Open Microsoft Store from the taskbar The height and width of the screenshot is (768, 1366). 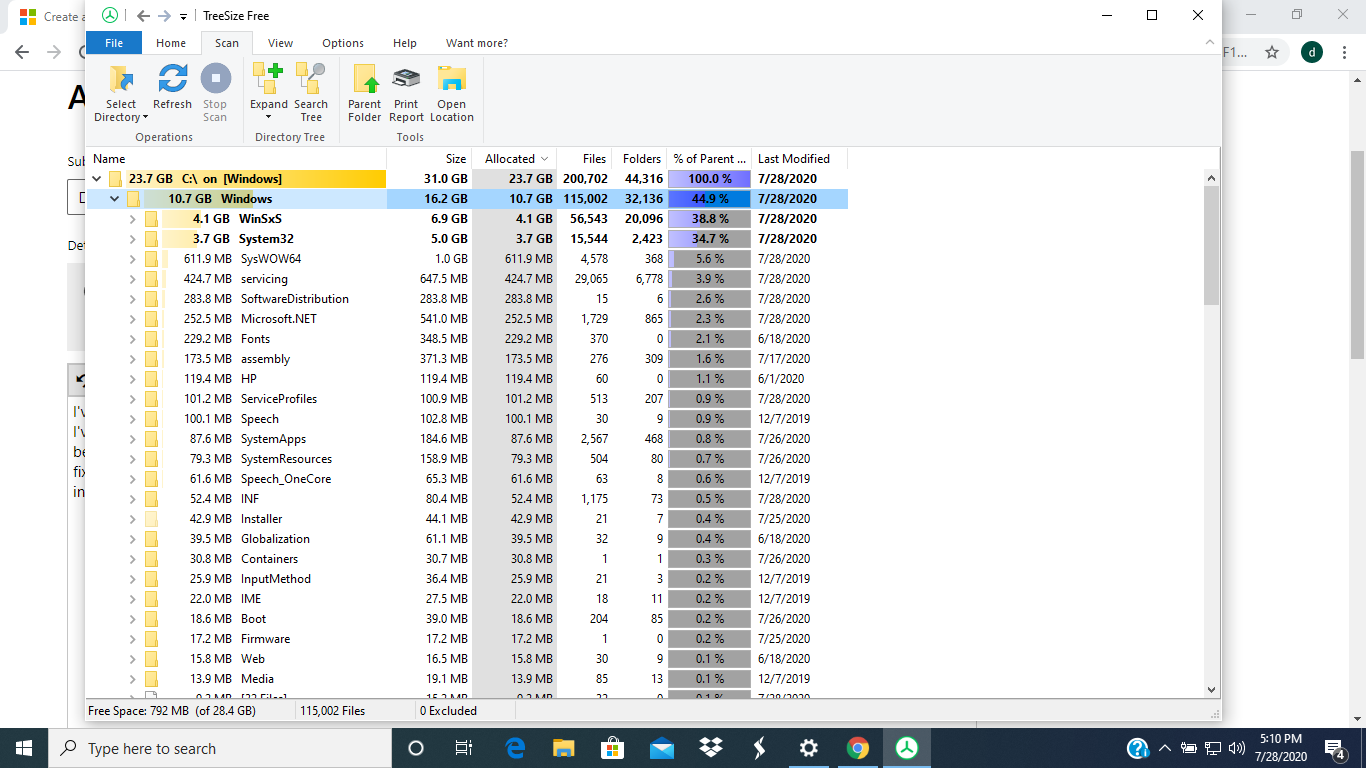pos(612,748)
